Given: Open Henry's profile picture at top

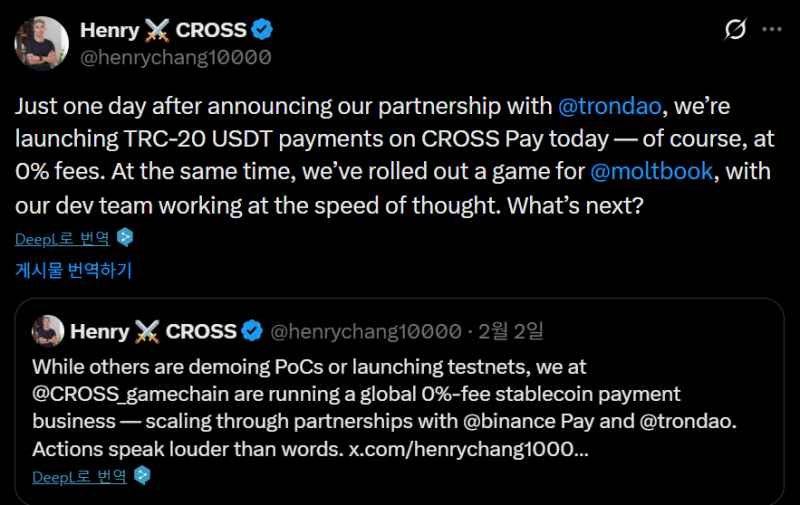Looking at the screenshot, I should 41,43.
